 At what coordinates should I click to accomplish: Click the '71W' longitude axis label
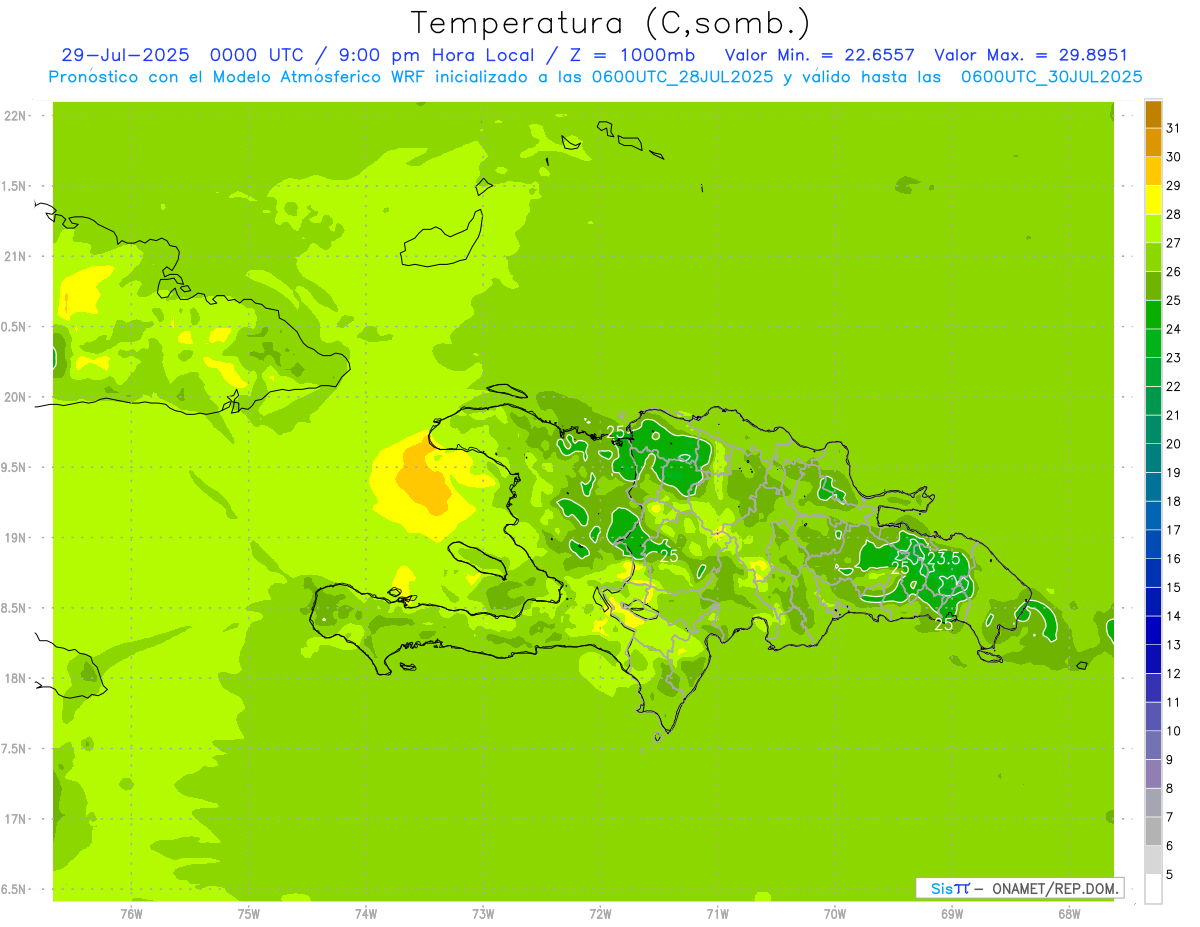click(x=717, y=914)
